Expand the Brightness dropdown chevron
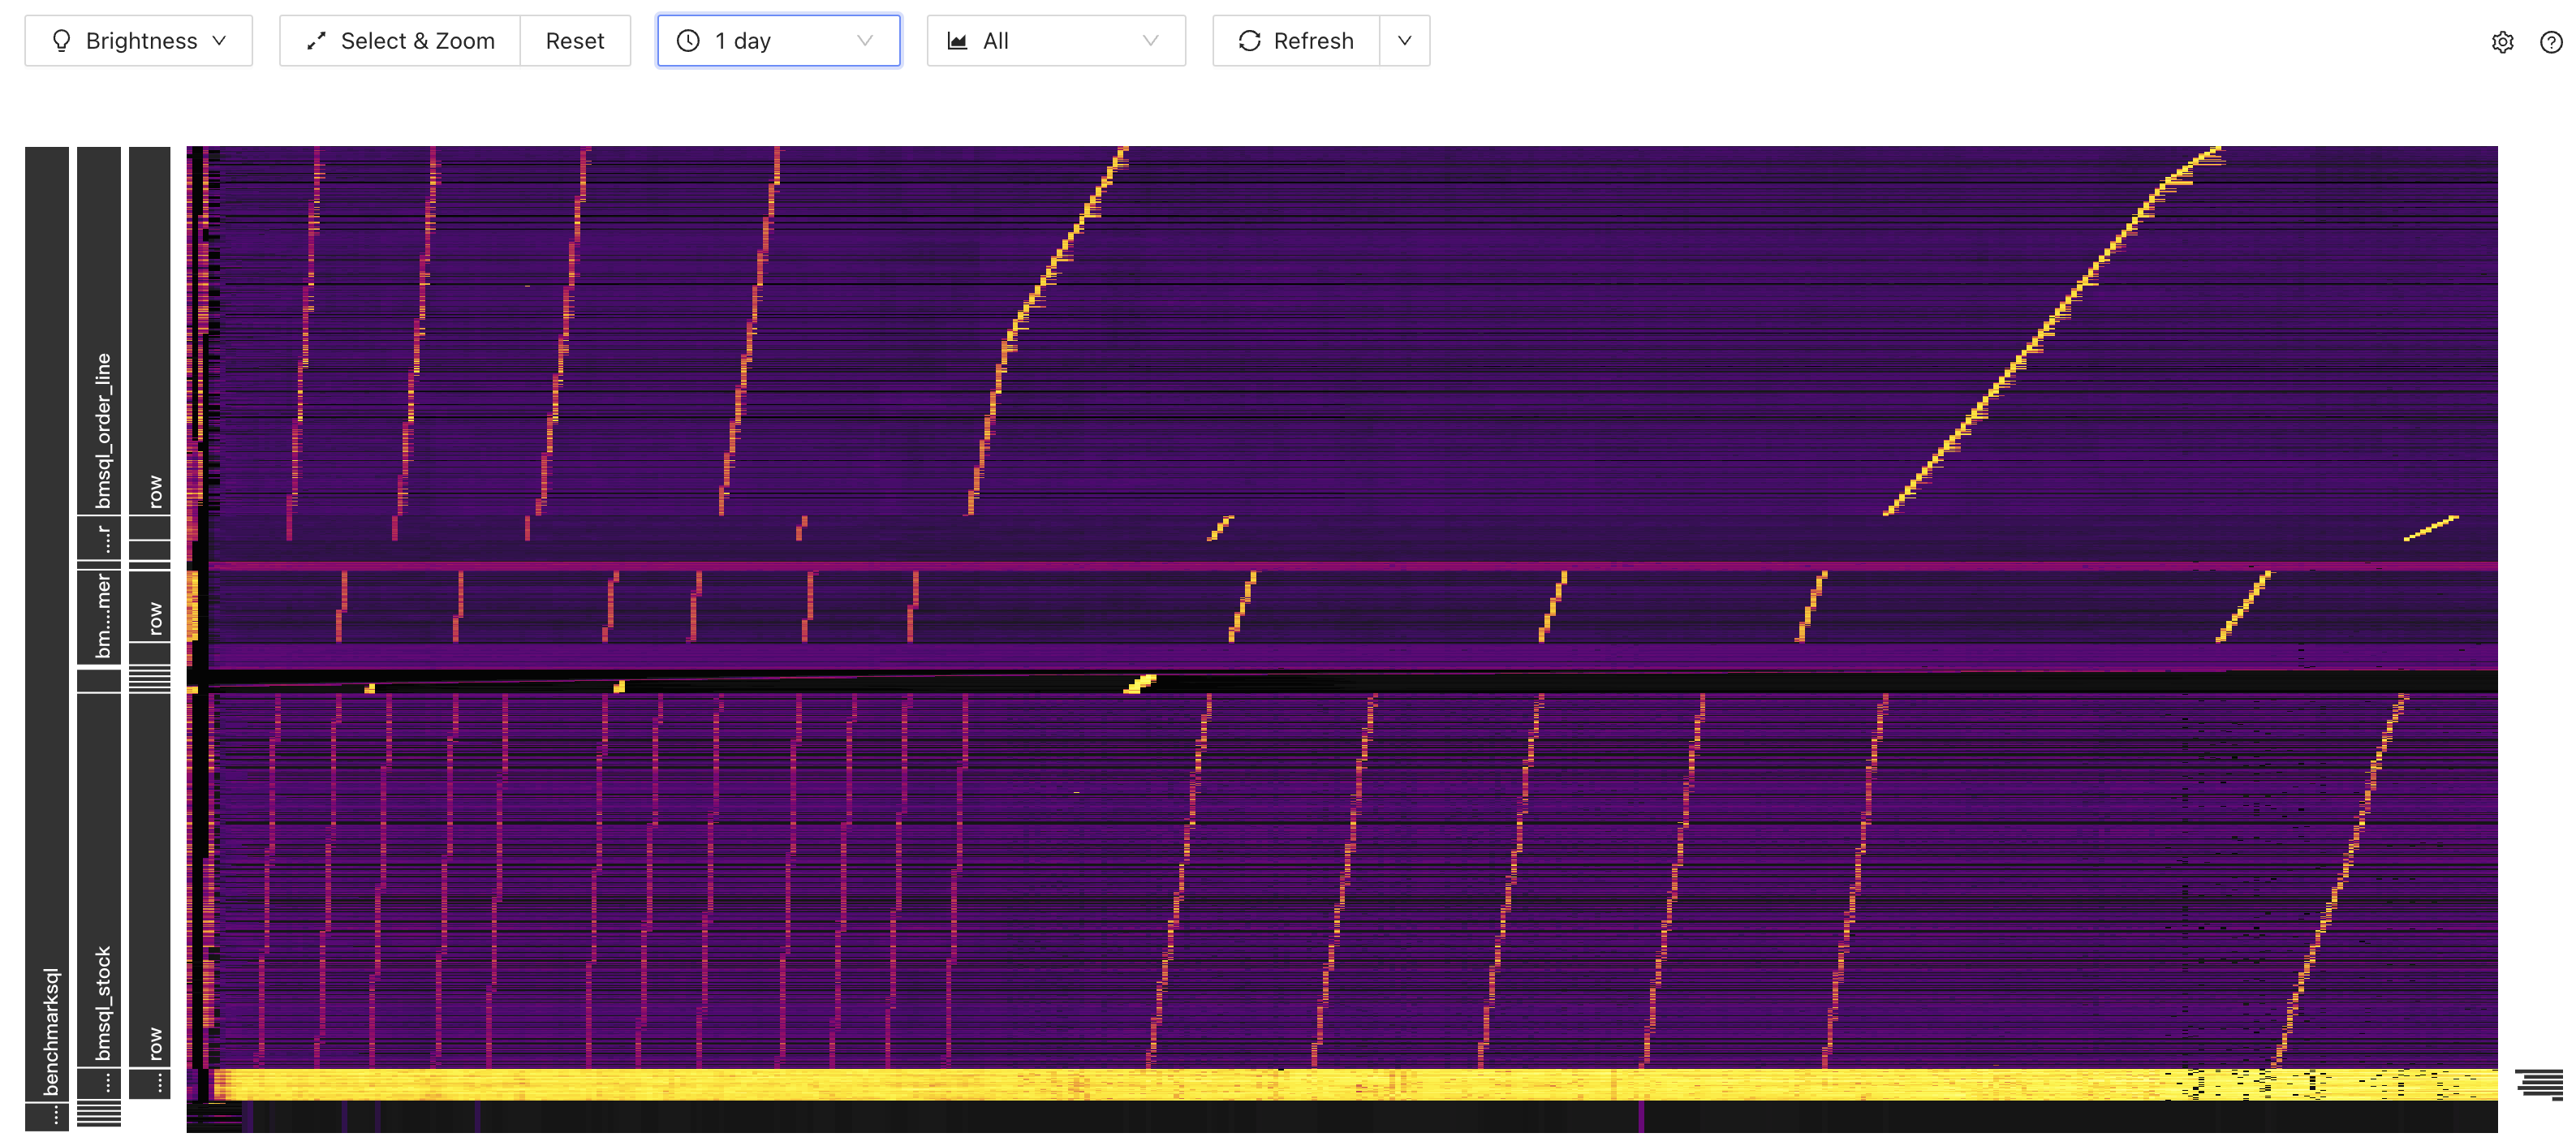 (x=219, y=41)
